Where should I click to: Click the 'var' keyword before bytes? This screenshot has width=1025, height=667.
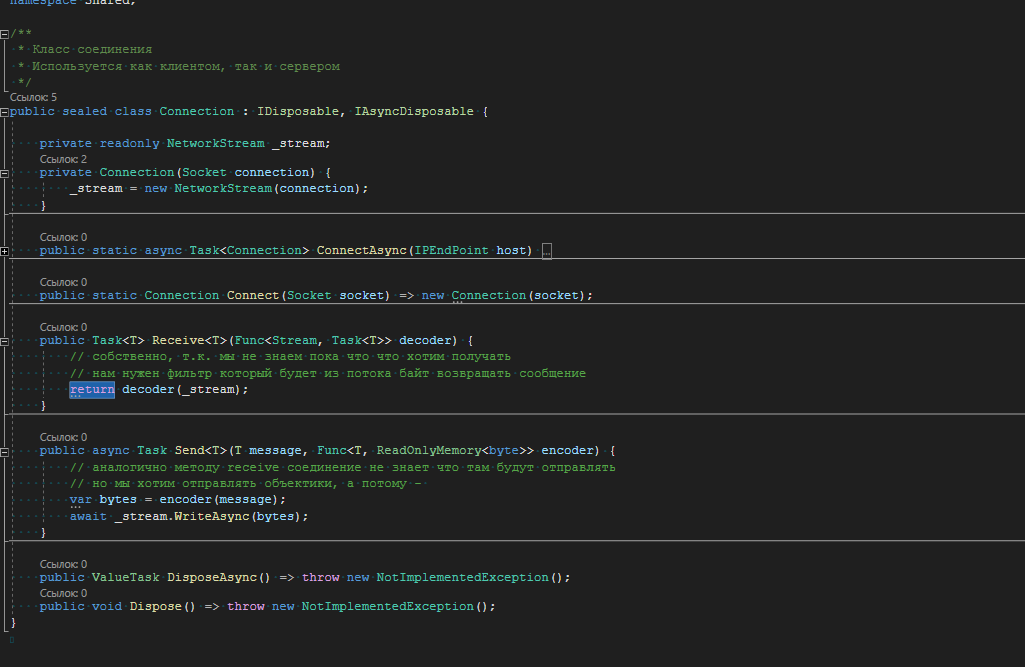81,499
